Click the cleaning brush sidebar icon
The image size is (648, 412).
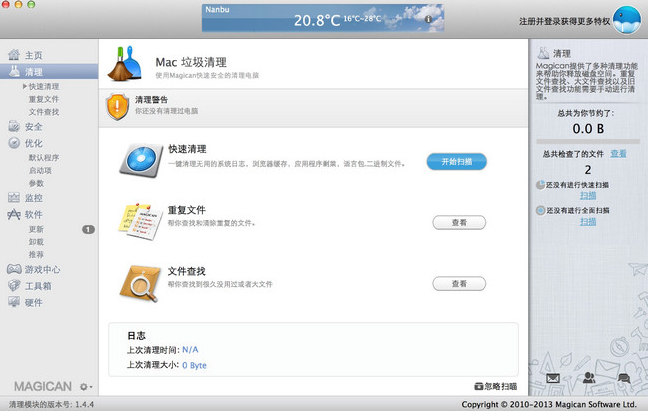tap(14, 71)
